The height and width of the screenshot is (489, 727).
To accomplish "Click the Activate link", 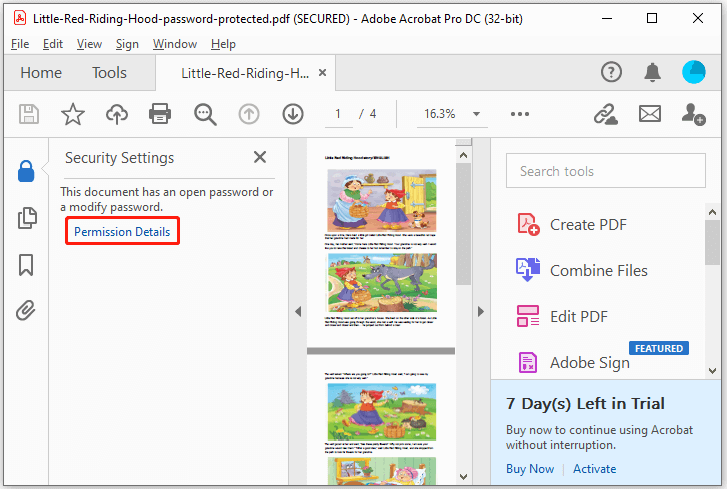I will (594, 469).
